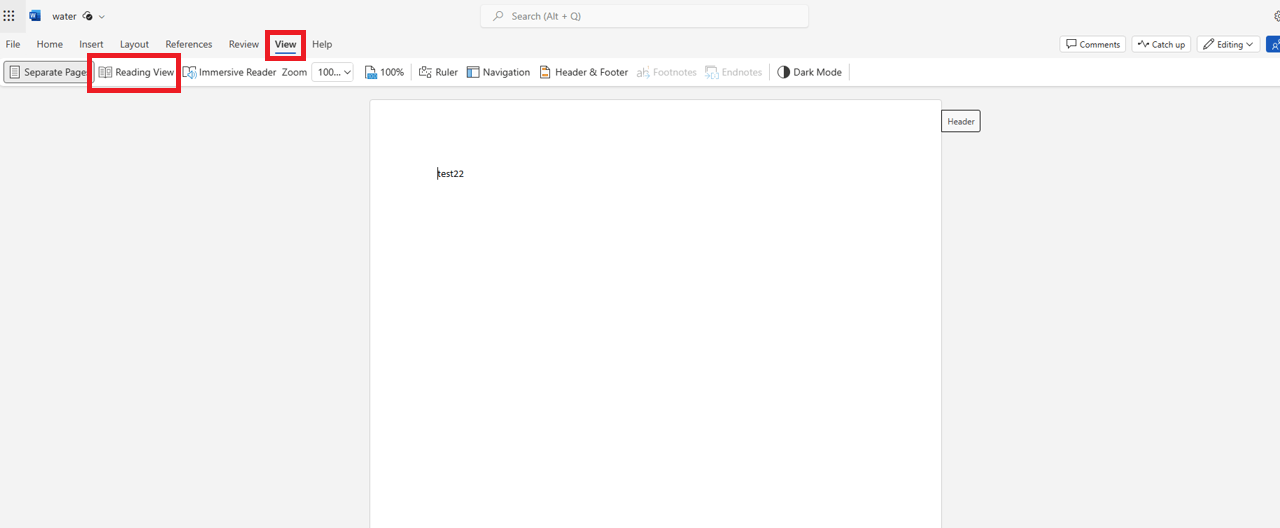Image resolution: width=1280 pixels, height=528 pixels.
Task: Click the Catch up button
Action: tap(1161, 44)
